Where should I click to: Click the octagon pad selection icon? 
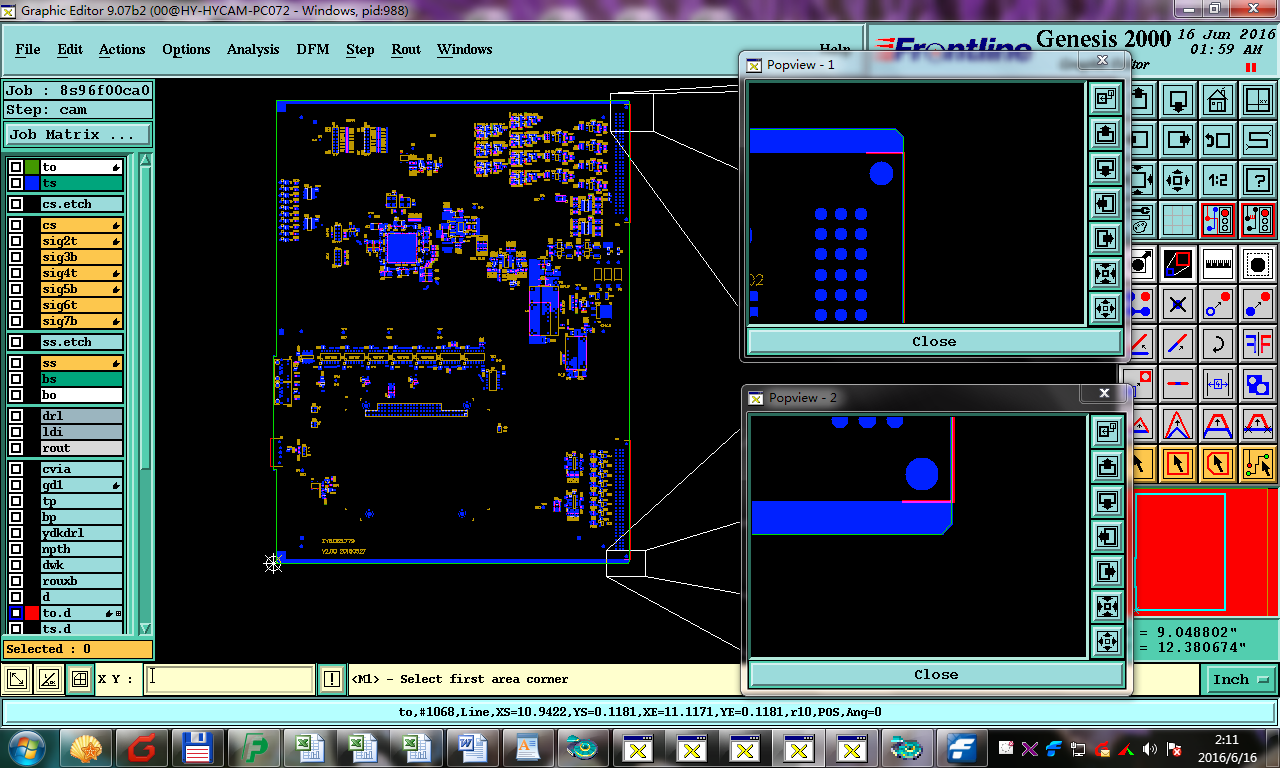pos(1257,264)
